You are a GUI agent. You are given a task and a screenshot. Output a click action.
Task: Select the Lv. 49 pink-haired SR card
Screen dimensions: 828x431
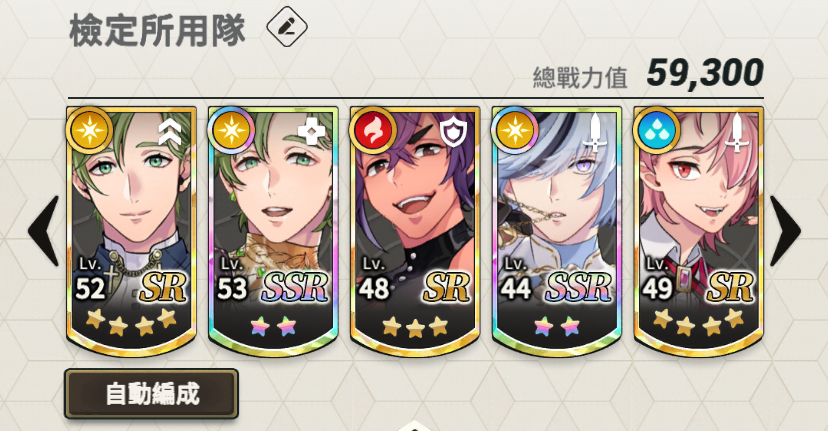coord(698,231)
